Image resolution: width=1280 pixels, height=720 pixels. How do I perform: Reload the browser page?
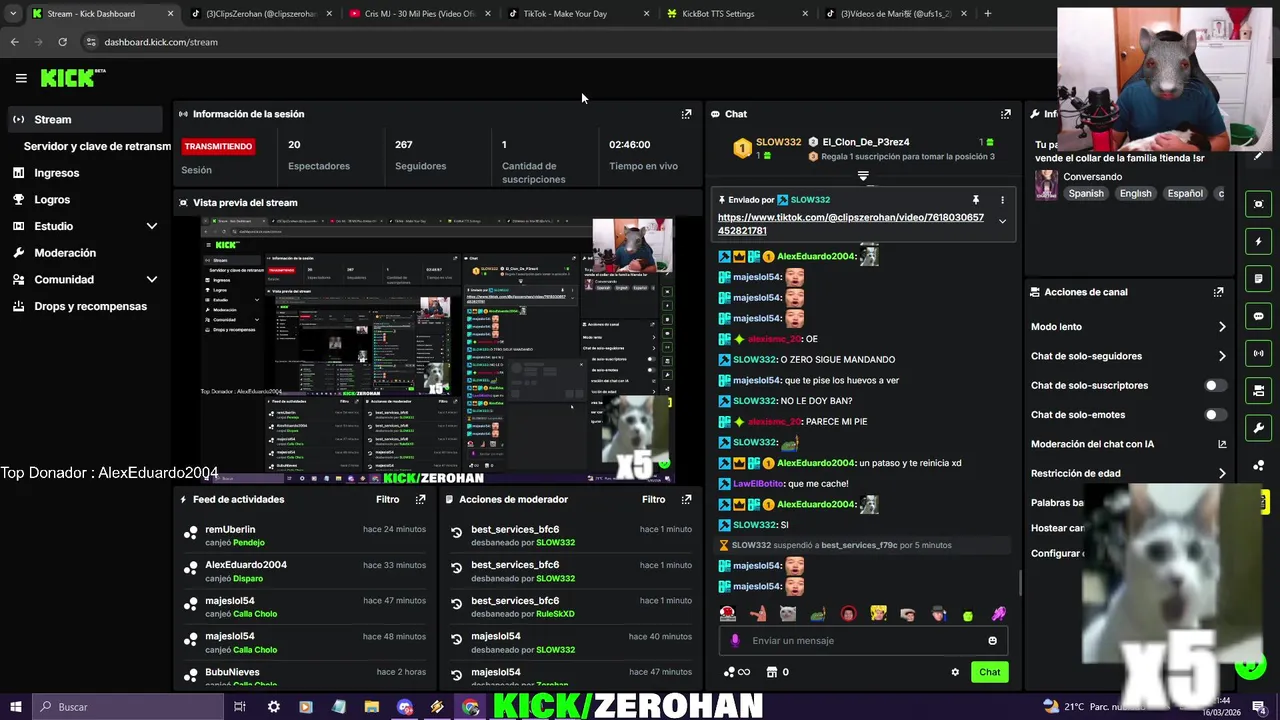coord(62,42)
